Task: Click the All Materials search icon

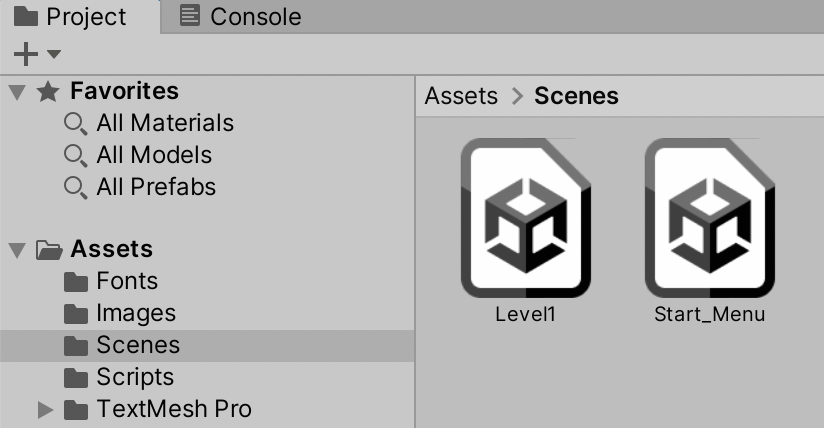Action: pyautogui.click(x=75, y=123)
